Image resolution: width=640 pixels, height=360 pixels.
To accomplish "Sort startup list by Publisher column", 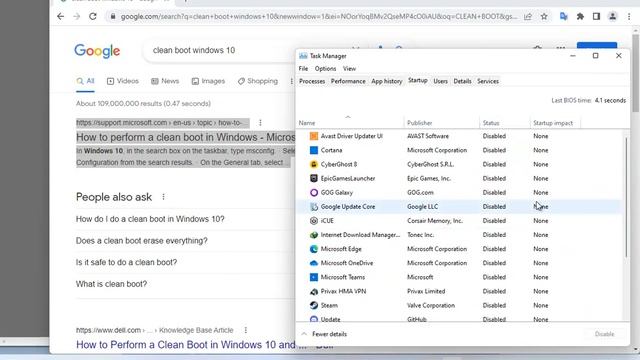I will (x=442, y=123).
